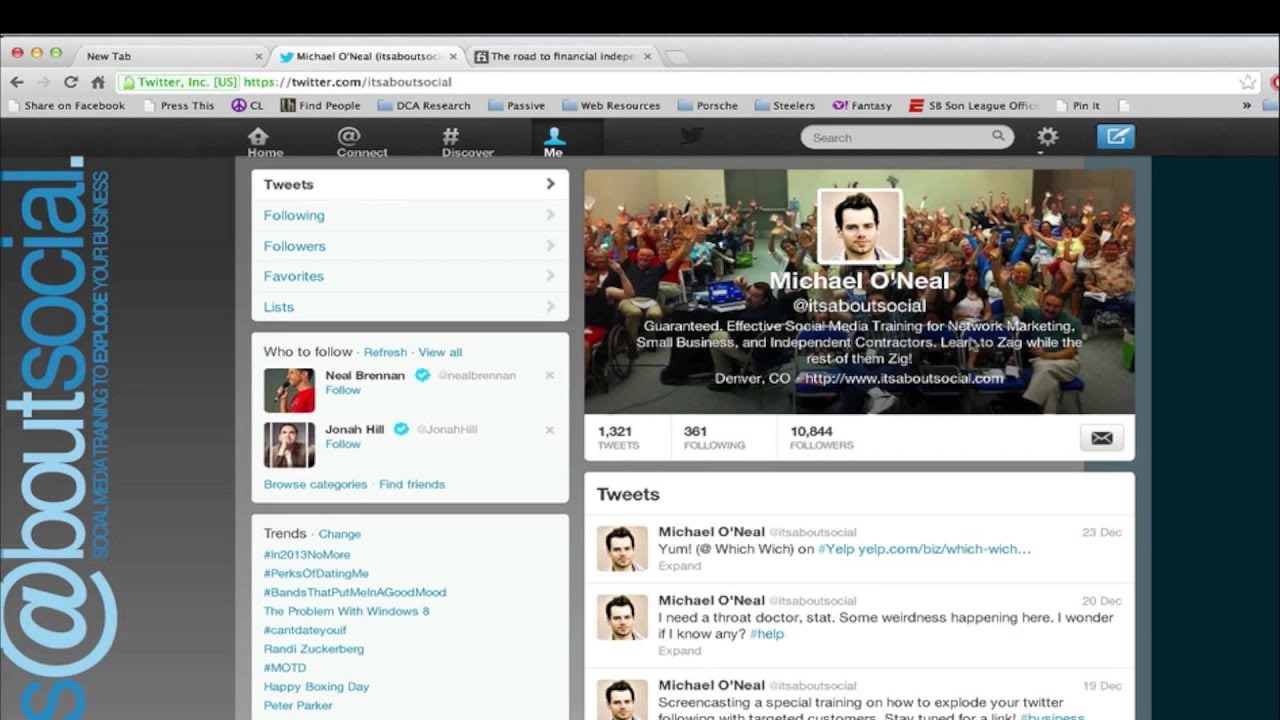This screenshot has height=720, width=1280.
Task: Open the Randi Zuckerberg trend
Action: 314,649
